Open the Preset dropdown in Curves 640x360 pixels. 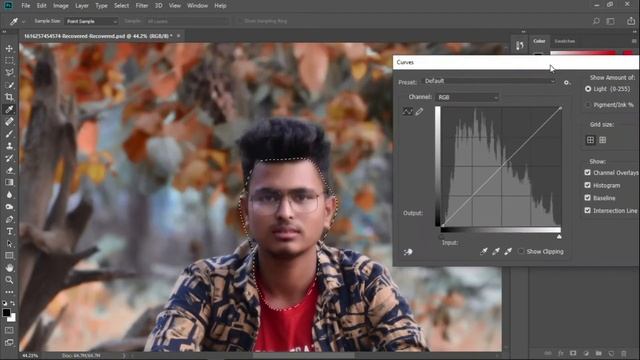tap(489, 81)
